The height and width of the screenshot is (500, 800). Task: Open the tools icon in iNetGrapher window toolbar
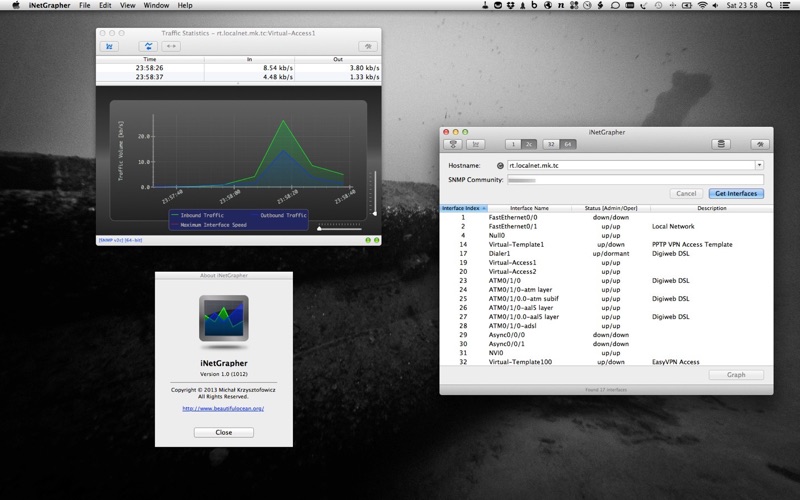click(x=760, y=144)
